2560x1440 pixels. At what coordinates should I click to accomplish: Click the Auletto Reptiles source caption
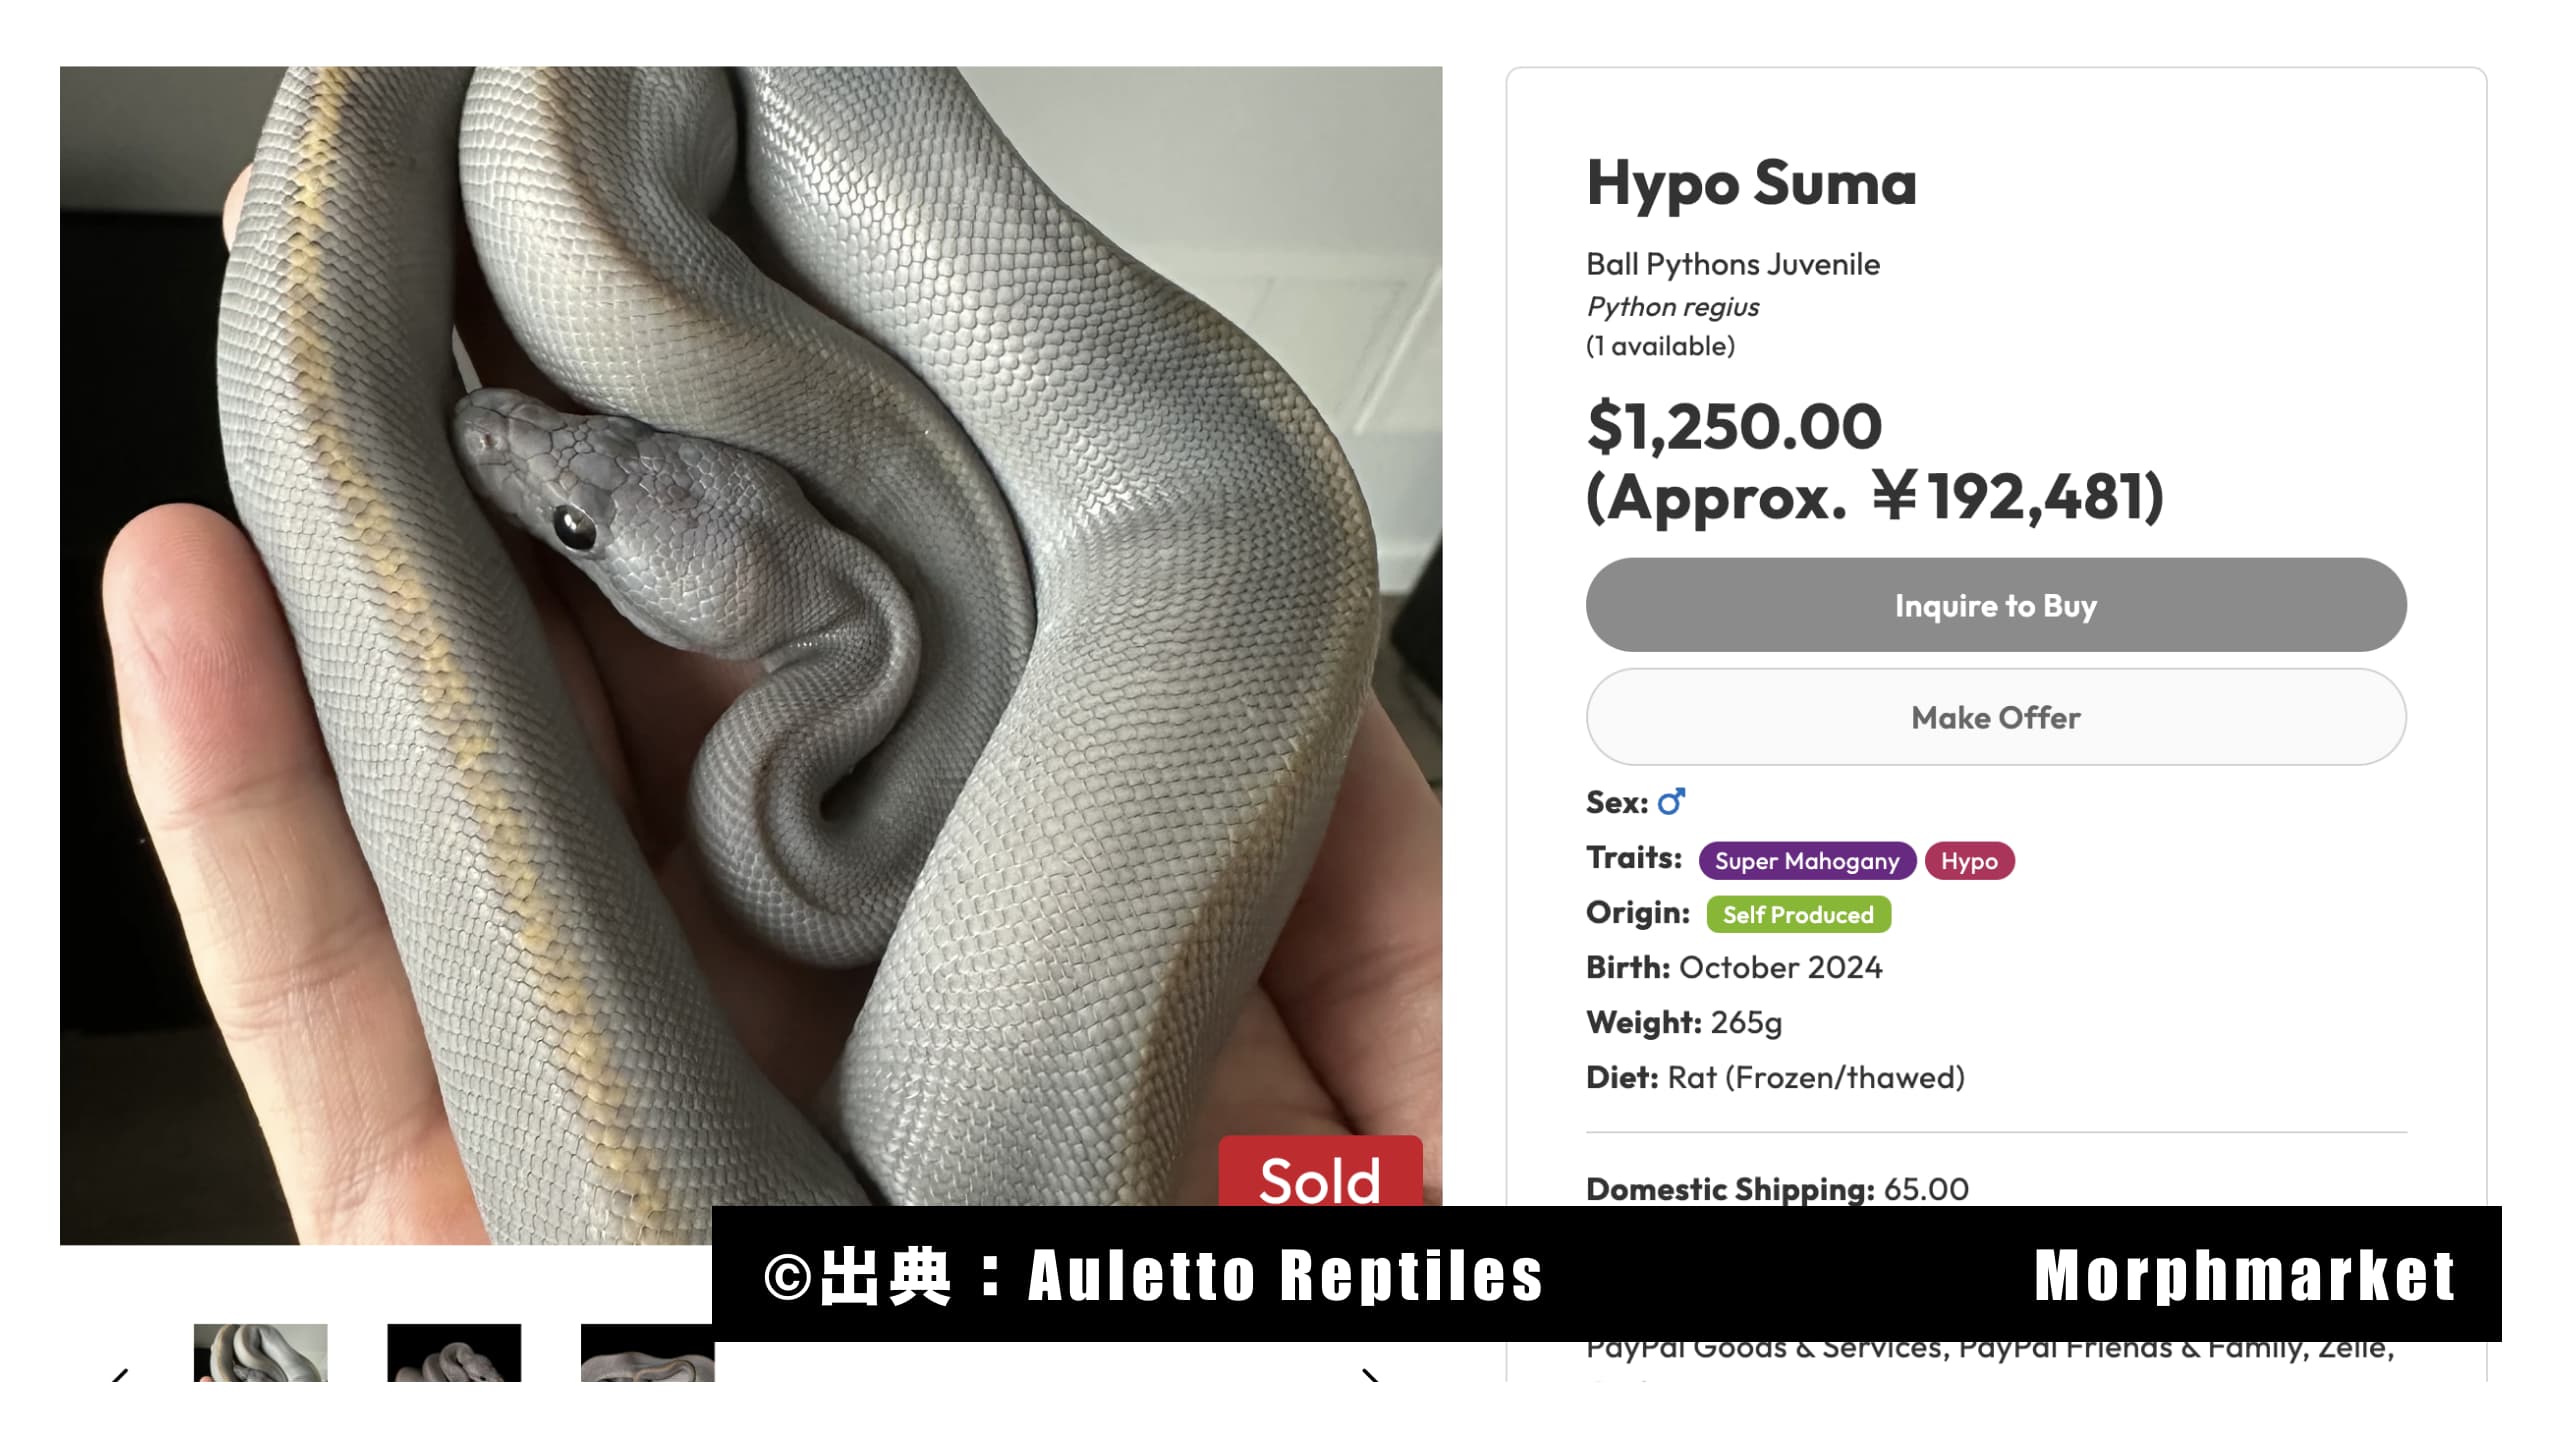[x=1285, y=1276]
